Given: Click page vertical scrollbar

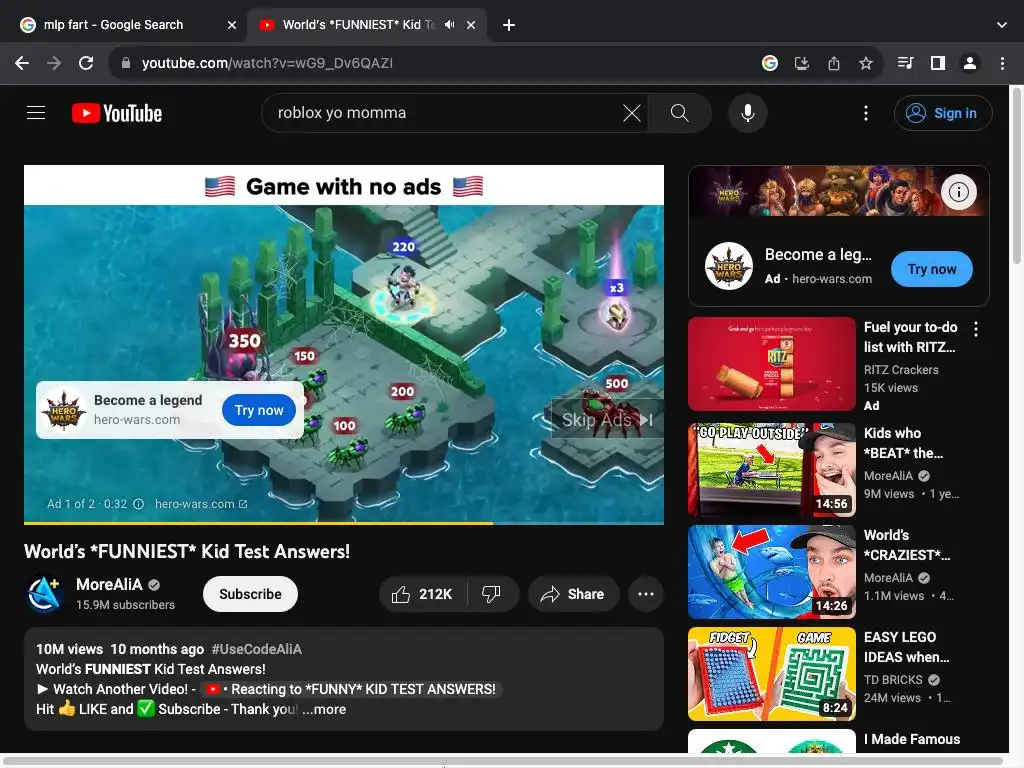Looking at the screenshot, I should pos(1016,176).
